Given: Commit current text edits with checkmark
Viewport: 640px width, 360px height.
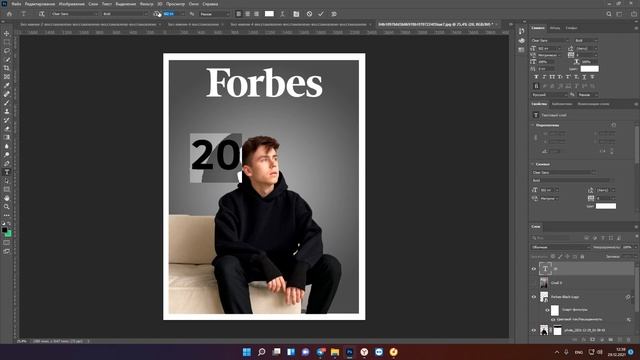Looking at the screenshot, I should 321,14.
